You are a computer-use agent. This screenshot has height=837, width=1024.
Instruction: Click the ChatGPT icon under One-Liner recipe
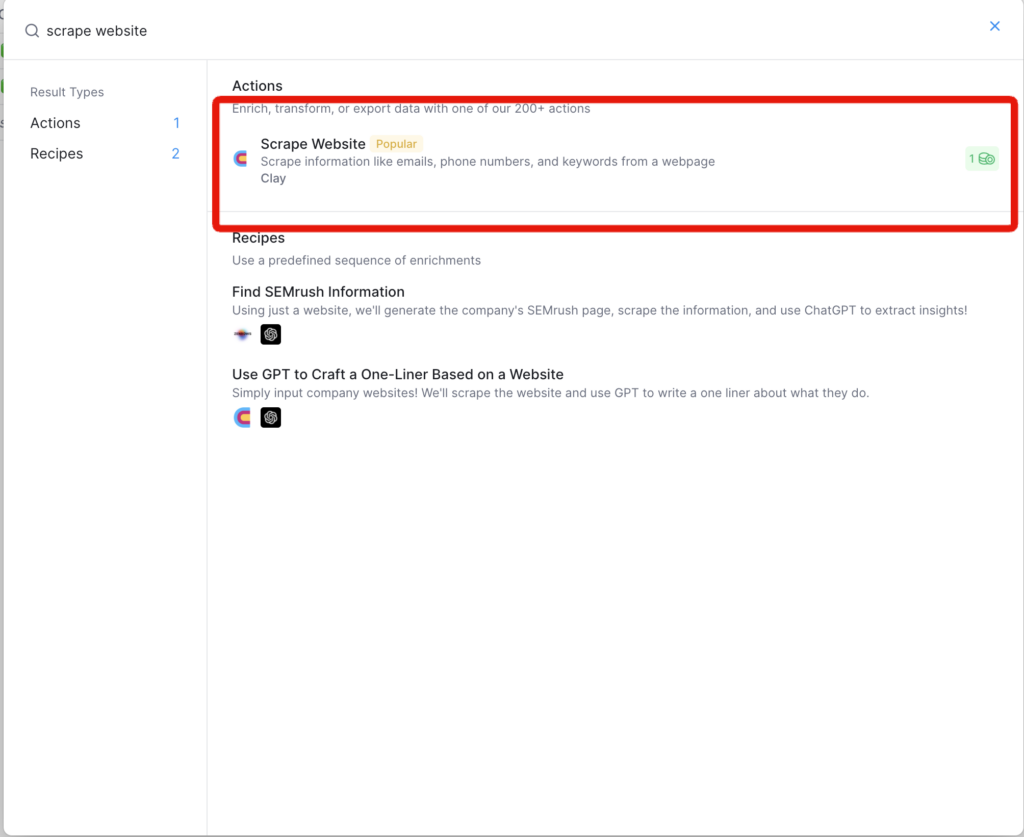tap(270, 417)
